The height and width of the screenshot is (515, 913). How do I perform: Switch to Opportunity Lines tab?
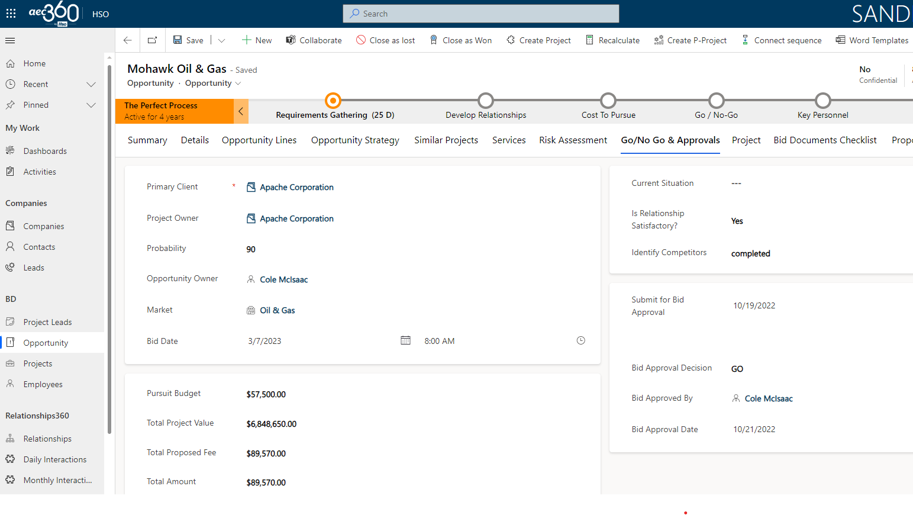click(259, 140)
